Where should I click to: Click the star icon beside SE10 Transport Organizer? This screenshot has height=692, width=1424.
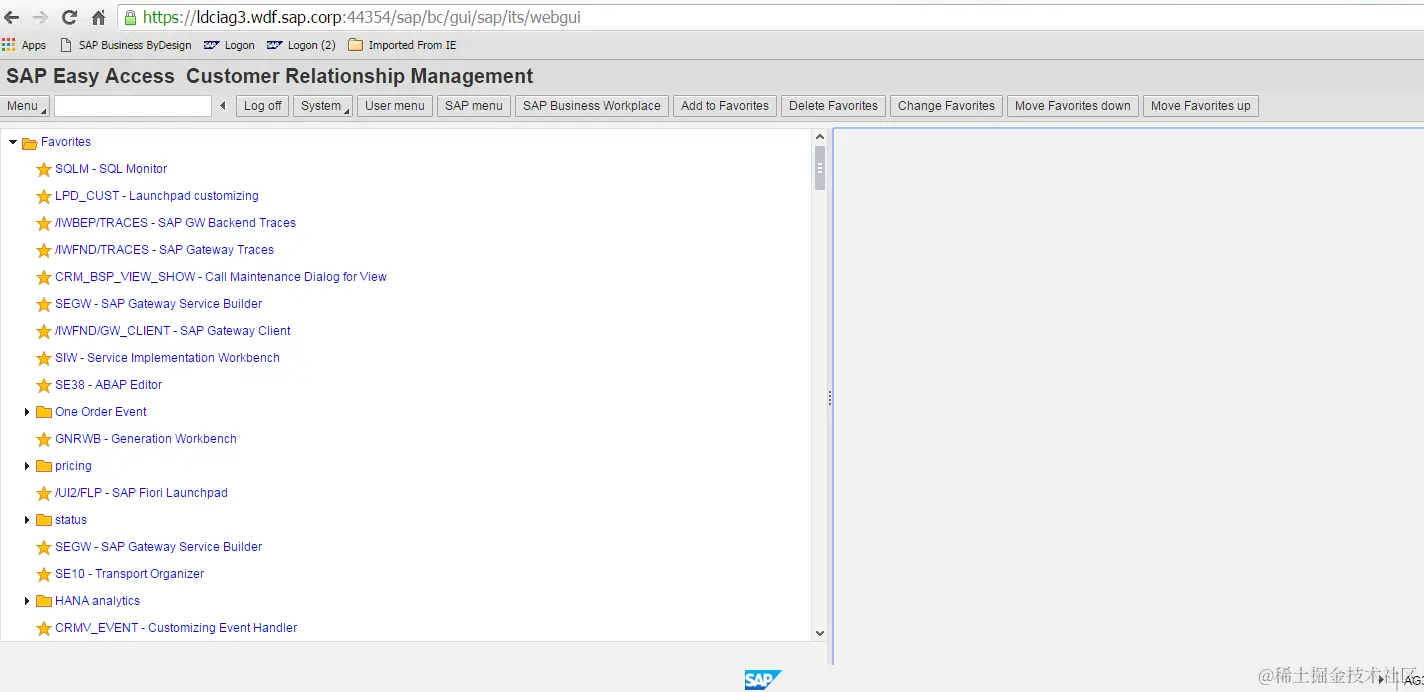tap(44, 575)
